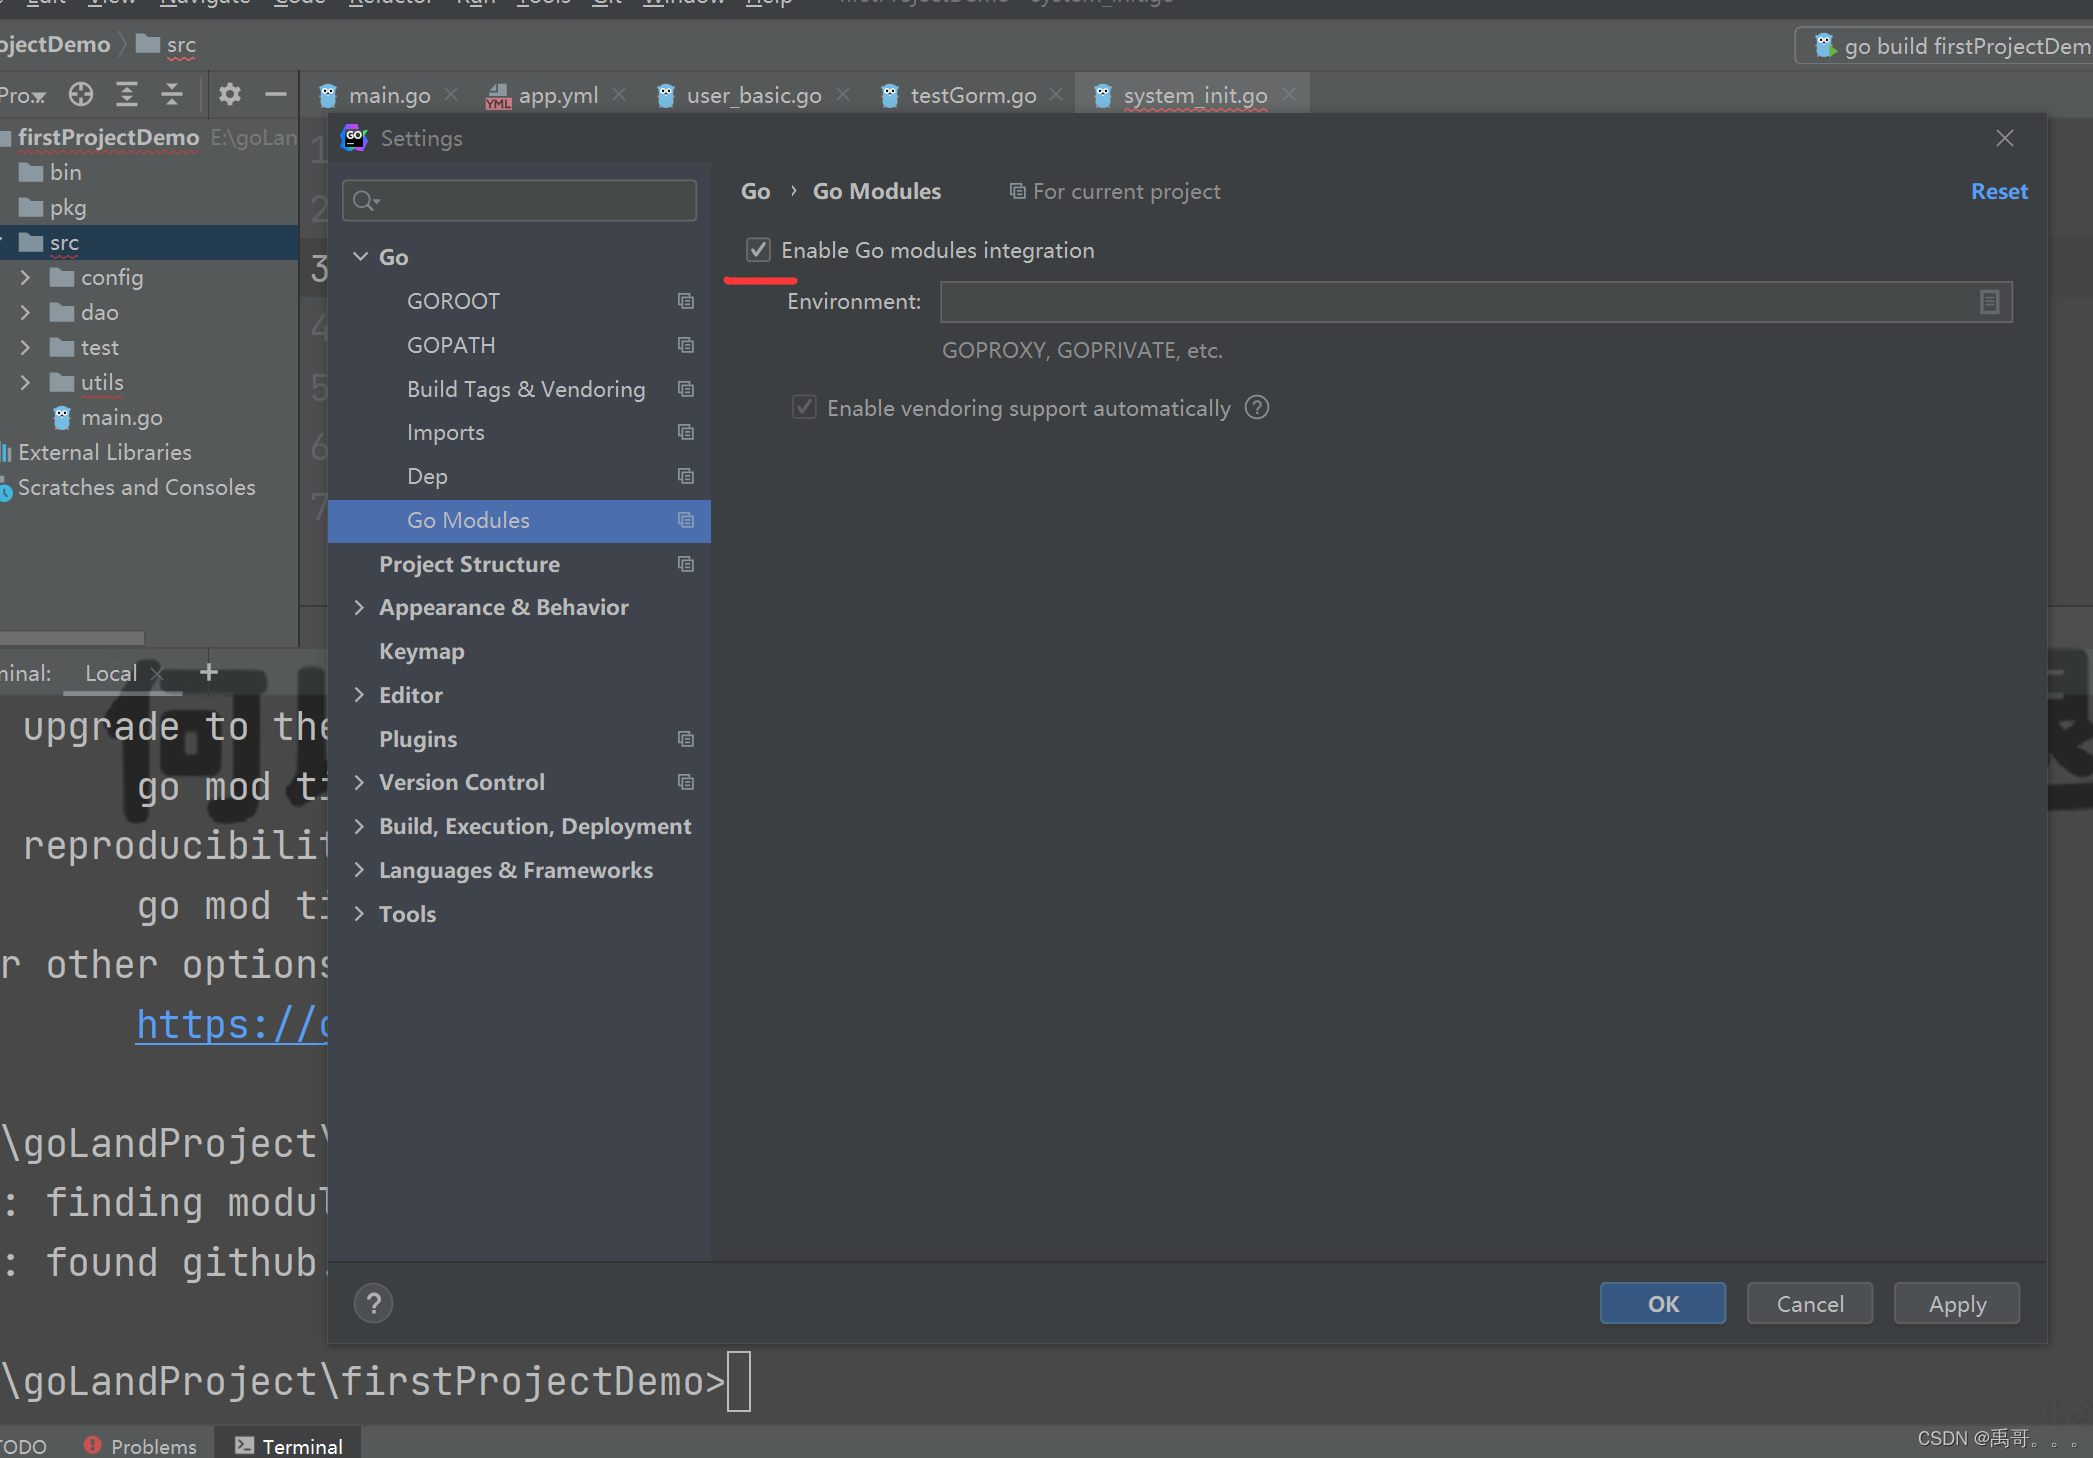The image size is (2093, 1458).
Task: Toggle Enable vendoring support automatically checkbox
Action: pos(804,408)
